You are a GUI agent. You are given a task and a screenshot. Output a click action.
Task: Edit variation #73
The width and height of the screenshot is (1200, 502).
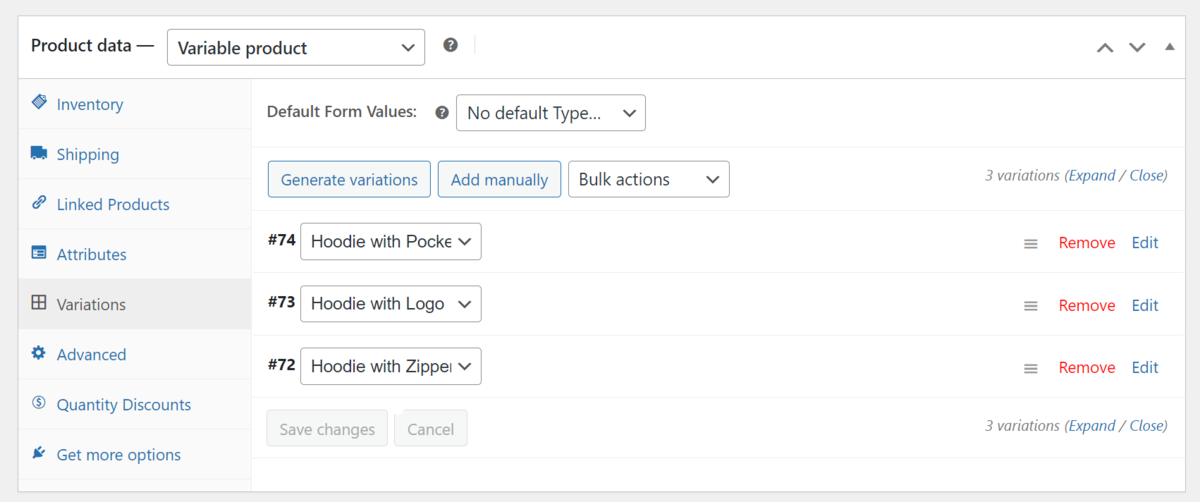coord(1145,305)
